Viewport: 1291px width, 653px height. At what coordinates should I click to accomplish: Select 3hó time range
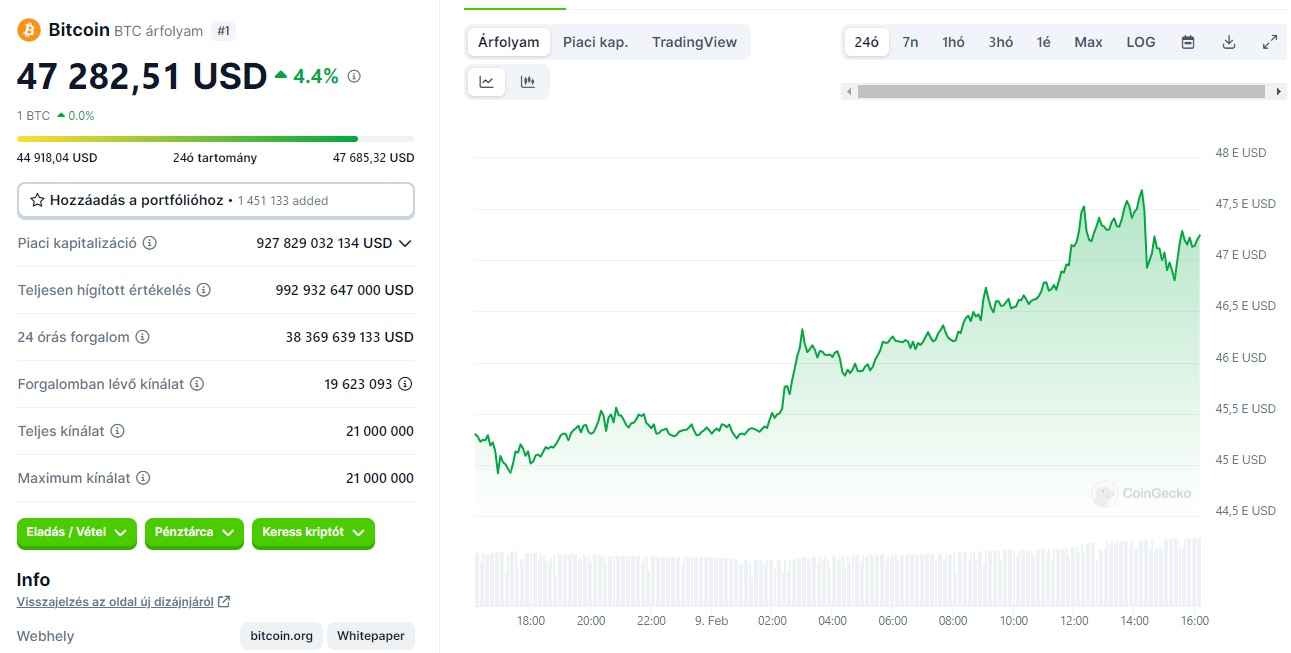pos(1000,42)
